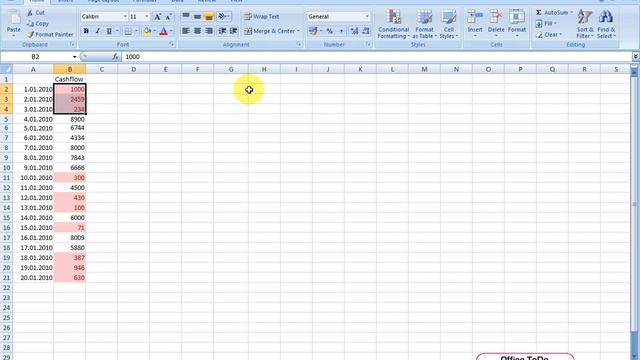
Task: Toggle Italic formatting
Action: pyautogui.click(x=98, y=31)
